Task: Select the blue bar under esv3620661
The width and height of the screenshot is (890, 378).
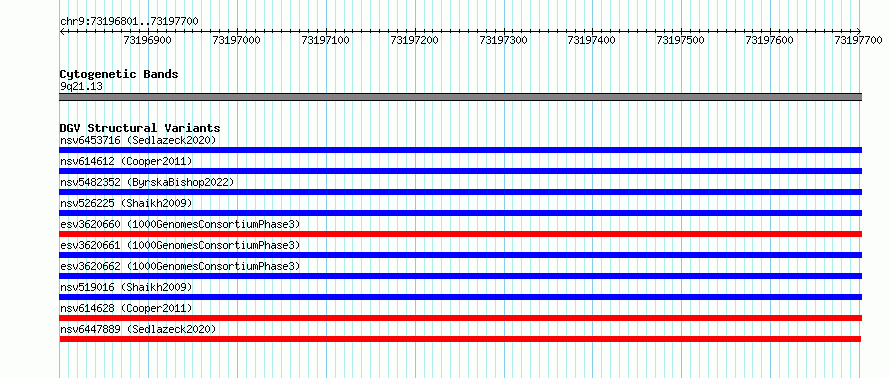Action: [x=461, y=255]
